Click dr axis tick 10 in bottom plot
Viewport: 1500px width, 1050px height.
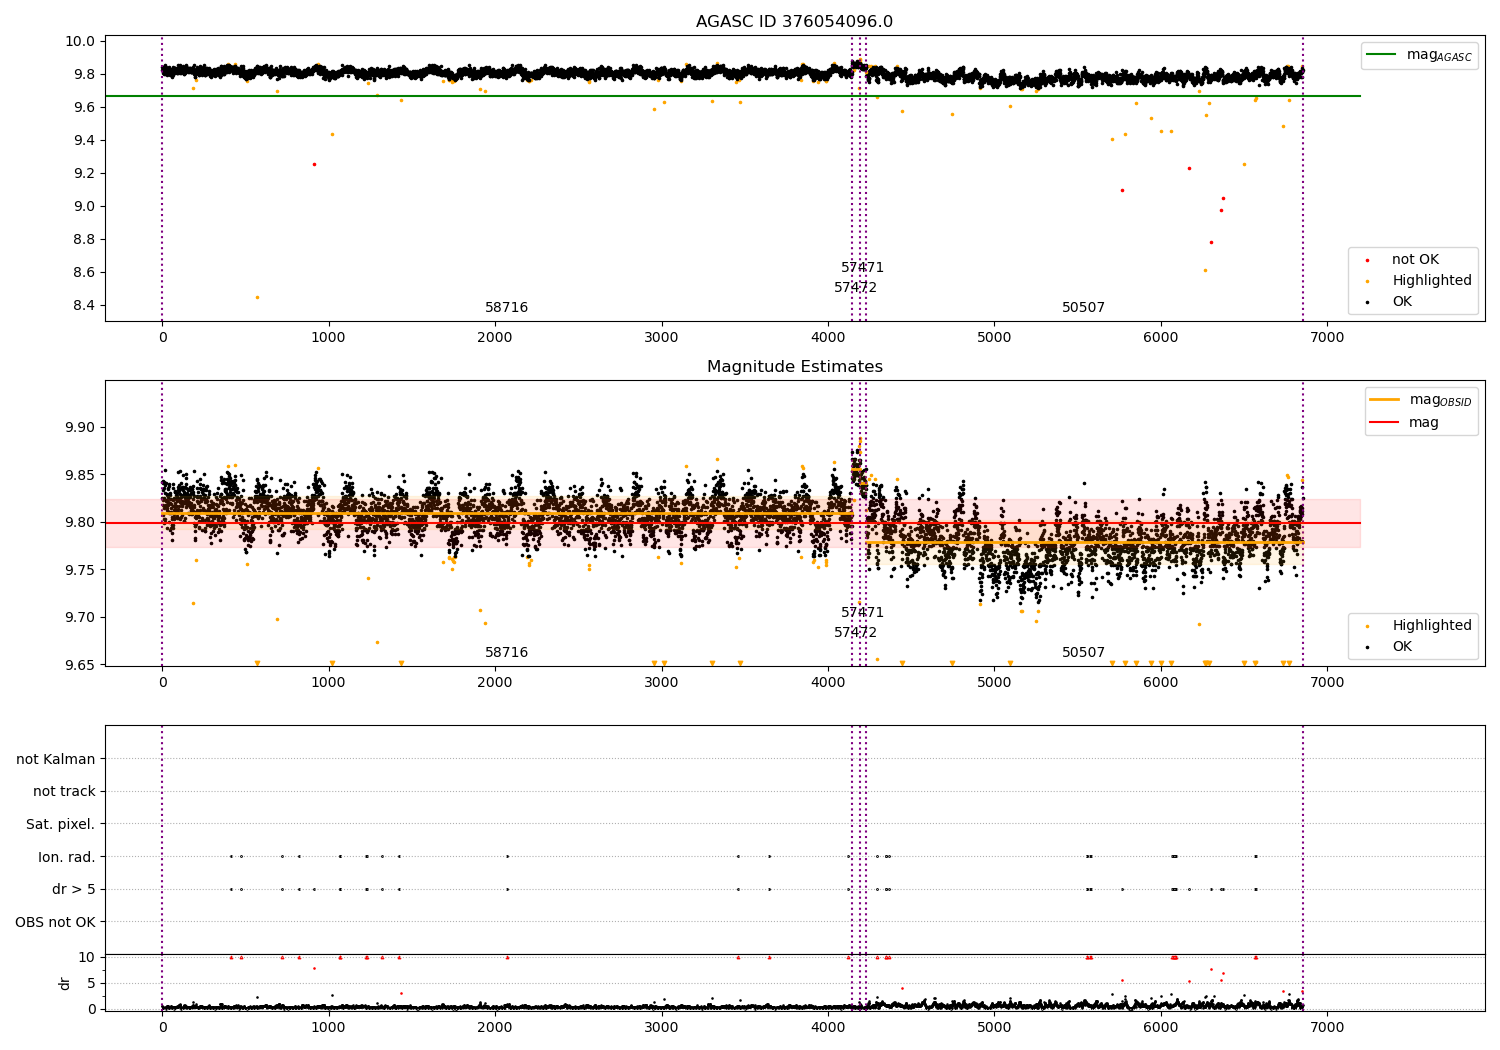[x=88, y=958]
